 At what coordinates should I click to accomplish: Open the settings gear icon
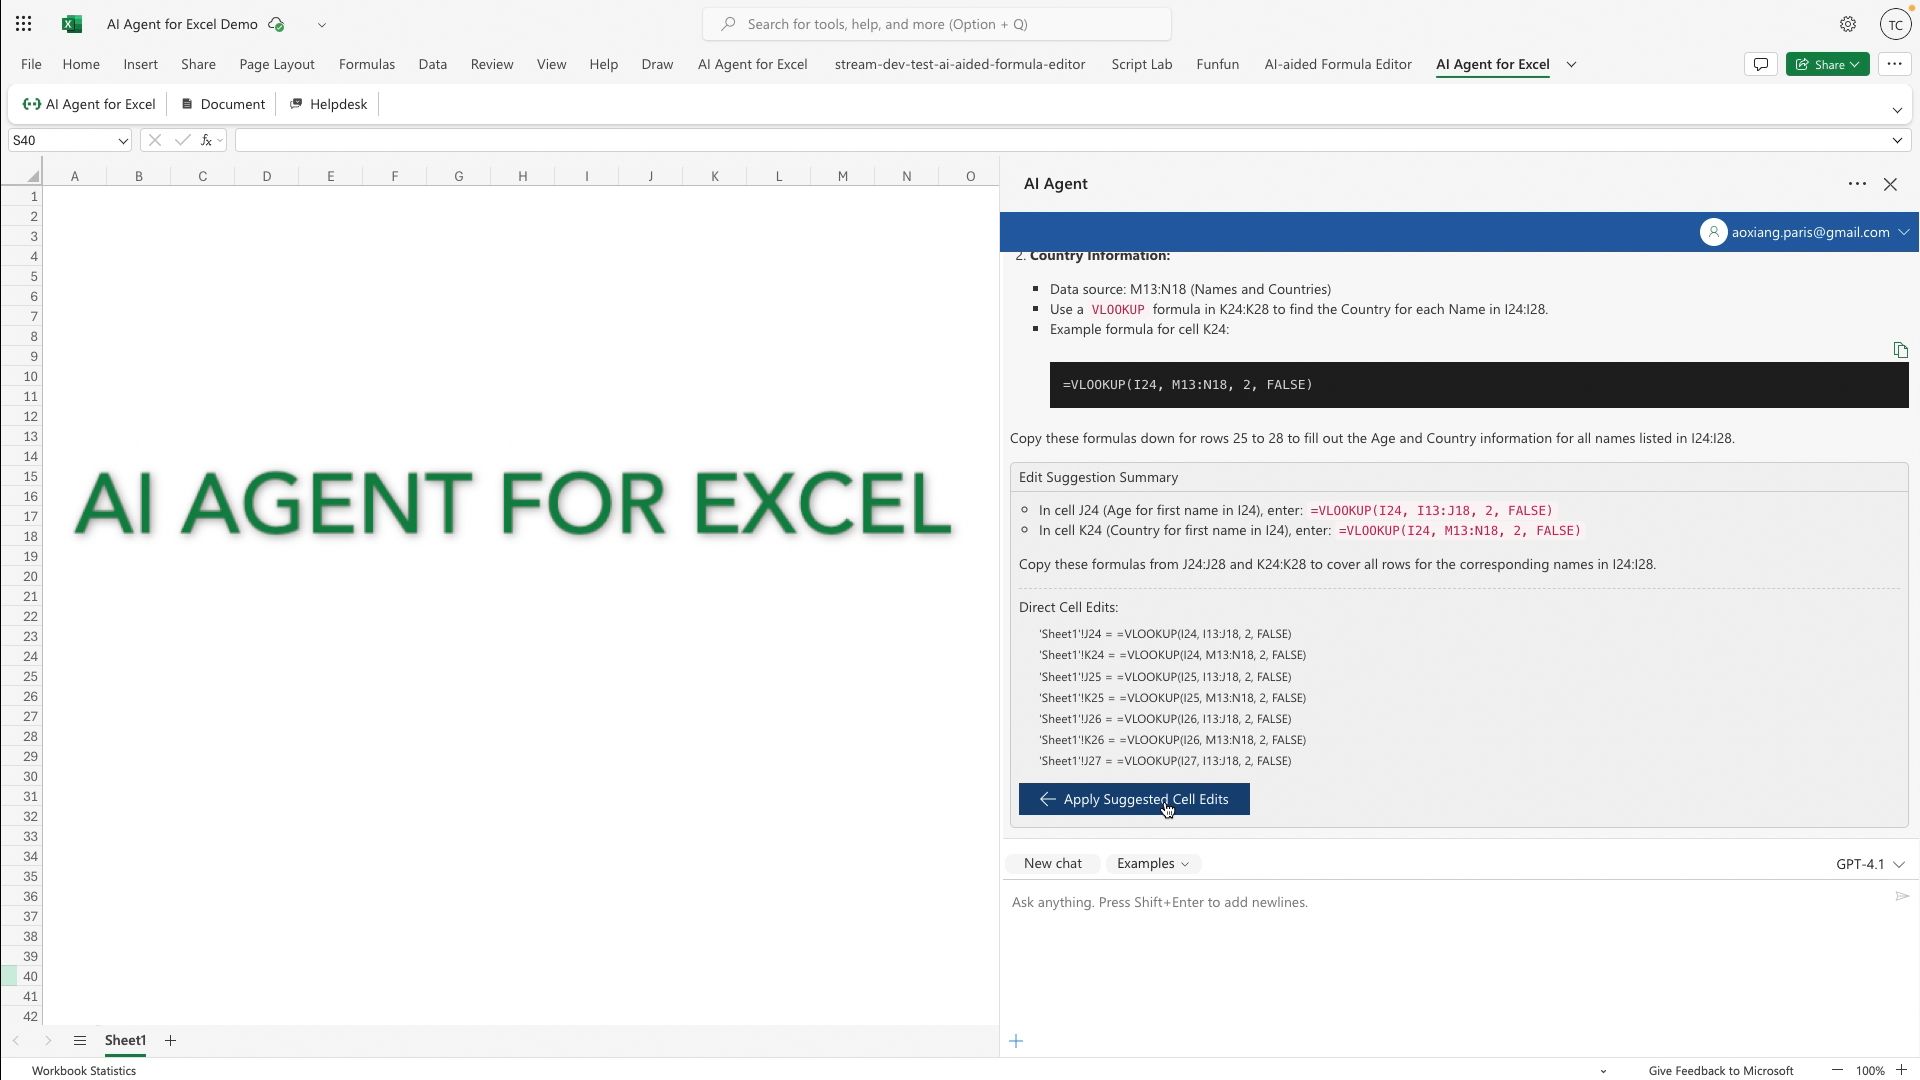[1848, 24]
